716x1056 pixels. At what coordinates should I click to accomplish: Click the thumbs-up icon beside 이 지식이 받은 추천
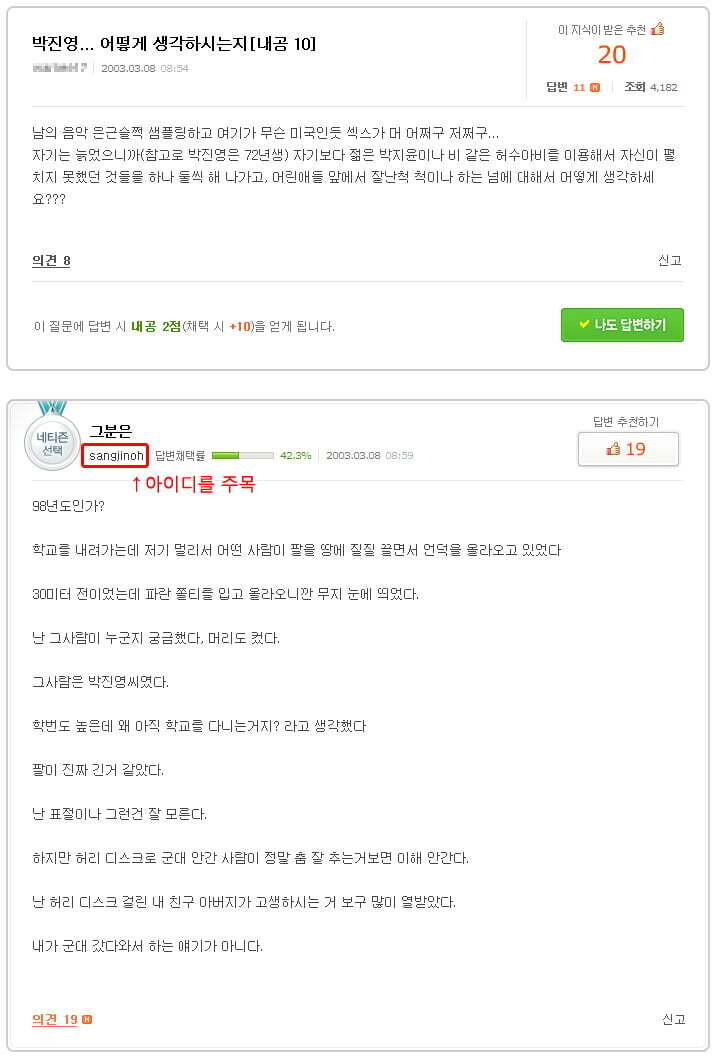click(x=657, y=28)
